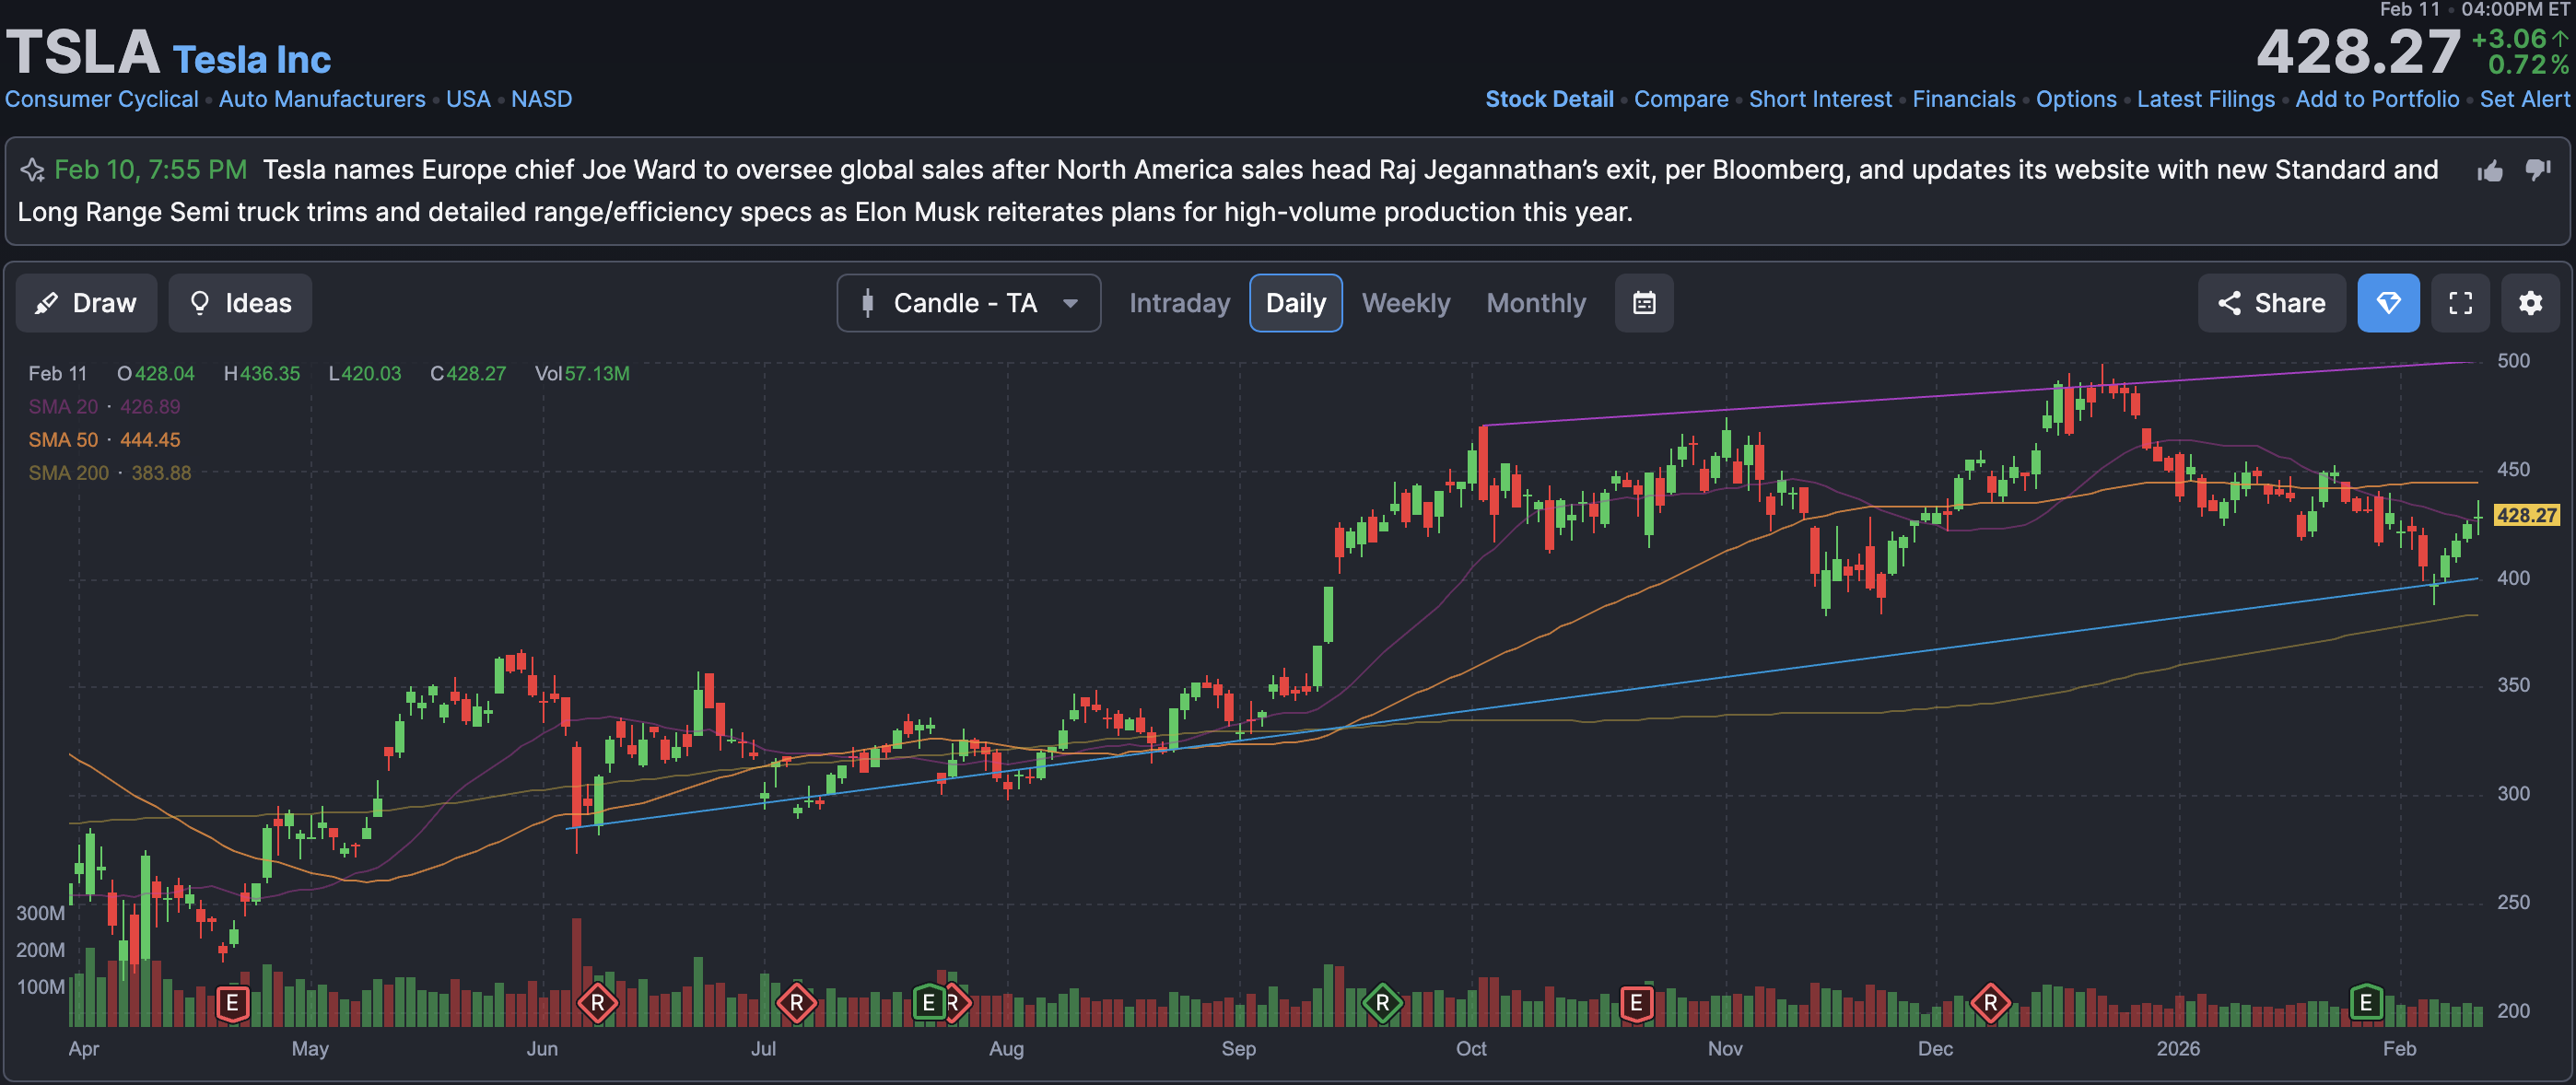Screen dimensions: 2576x1085
Task: Switch chart to Intraday timeframe
Action: click(1179, 303)
